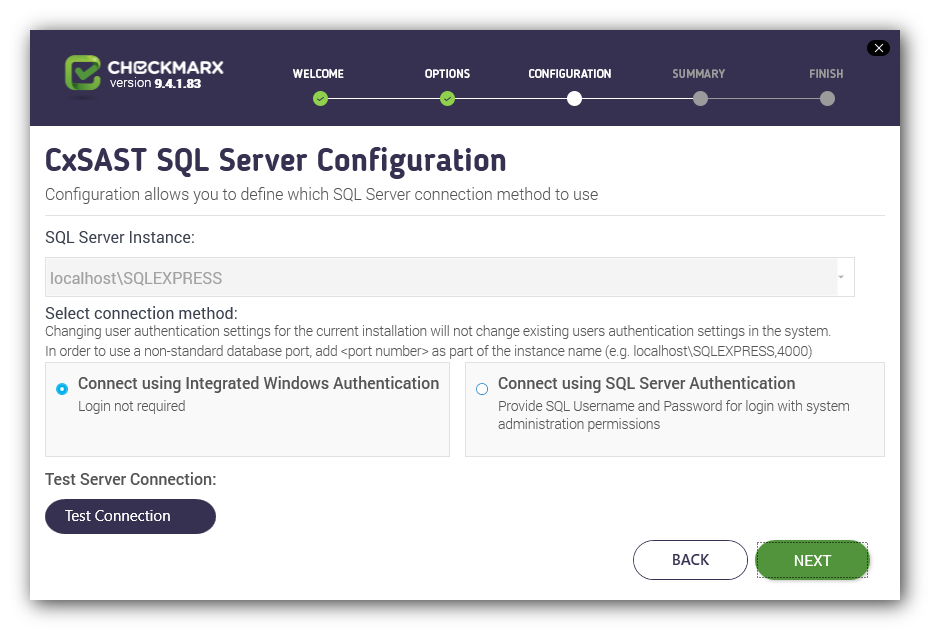Select the SUMMARY step label
The height and width of the screenshot is (630, 930).
(x=699, y=74)
